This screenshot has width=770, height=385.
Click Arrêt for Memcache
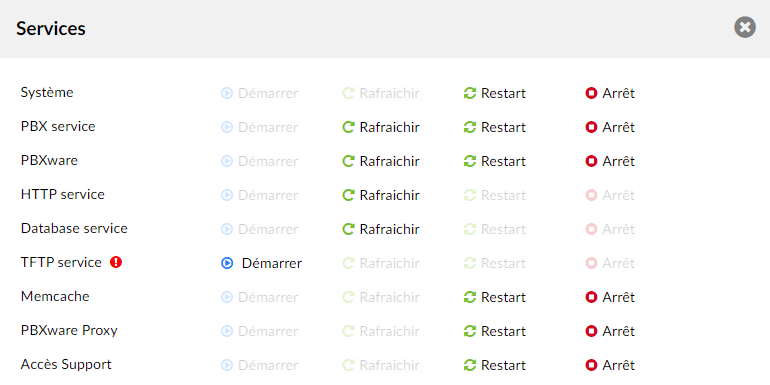[x=610, y=297]
